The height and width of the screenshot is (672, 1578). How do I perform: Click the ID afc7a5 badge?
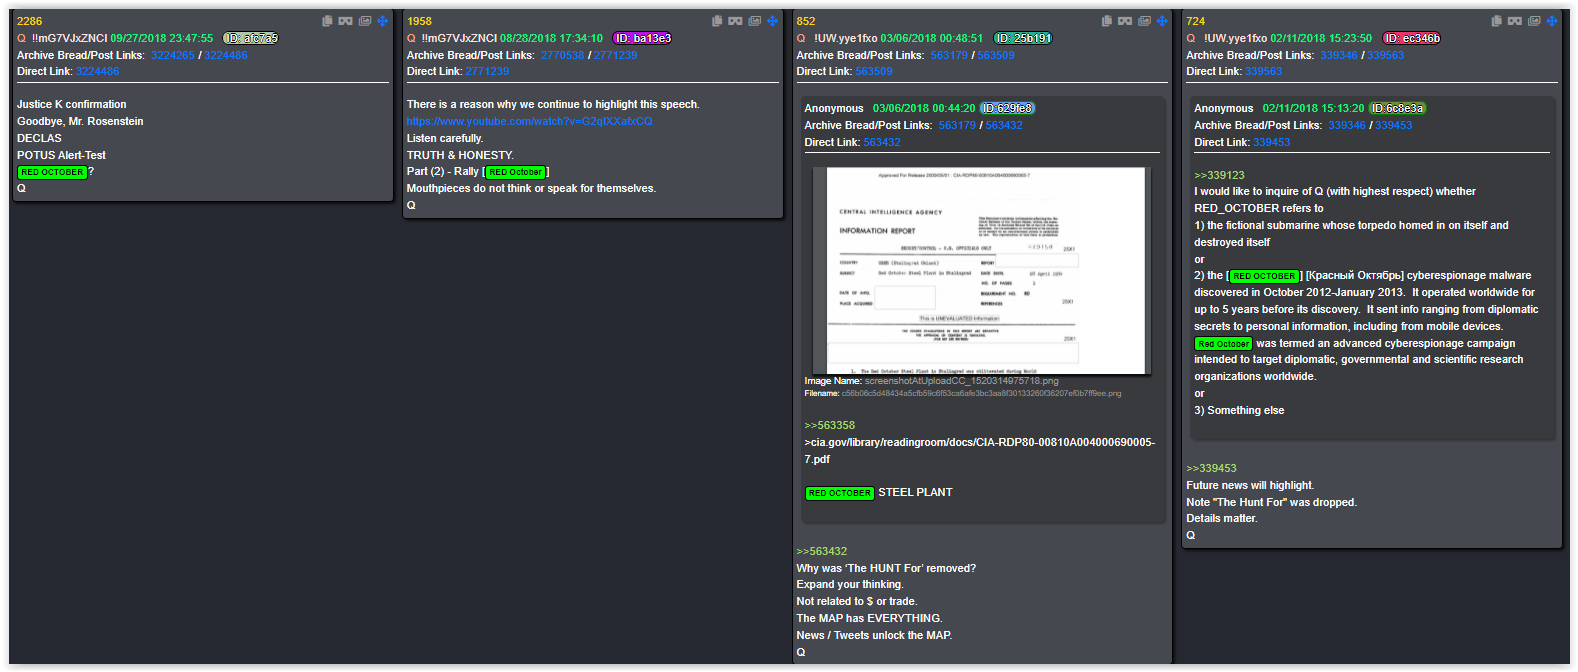pyautogui.click(x=251, y=38)
